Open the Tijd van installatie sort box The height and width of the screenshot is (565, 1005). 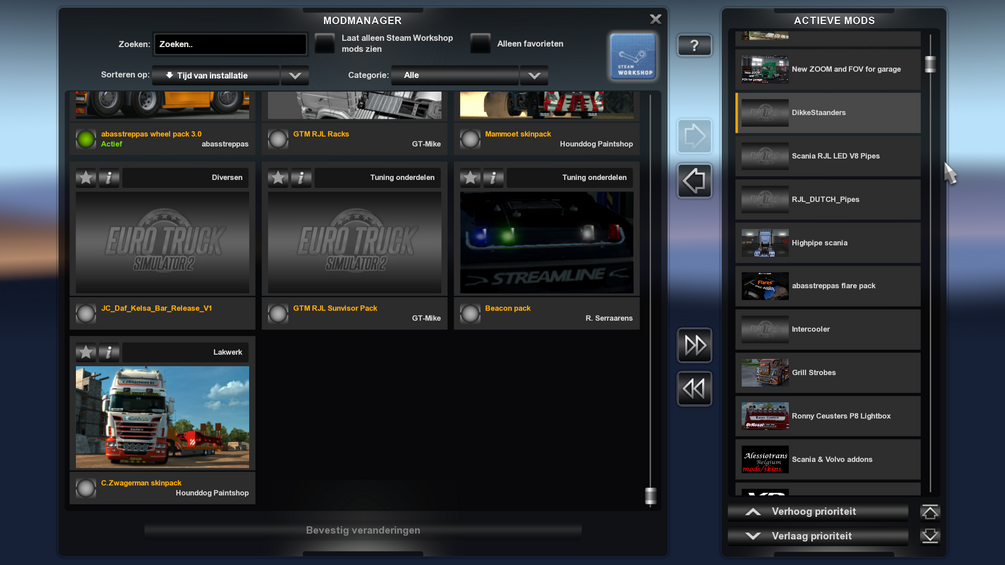tap(216, 76)
